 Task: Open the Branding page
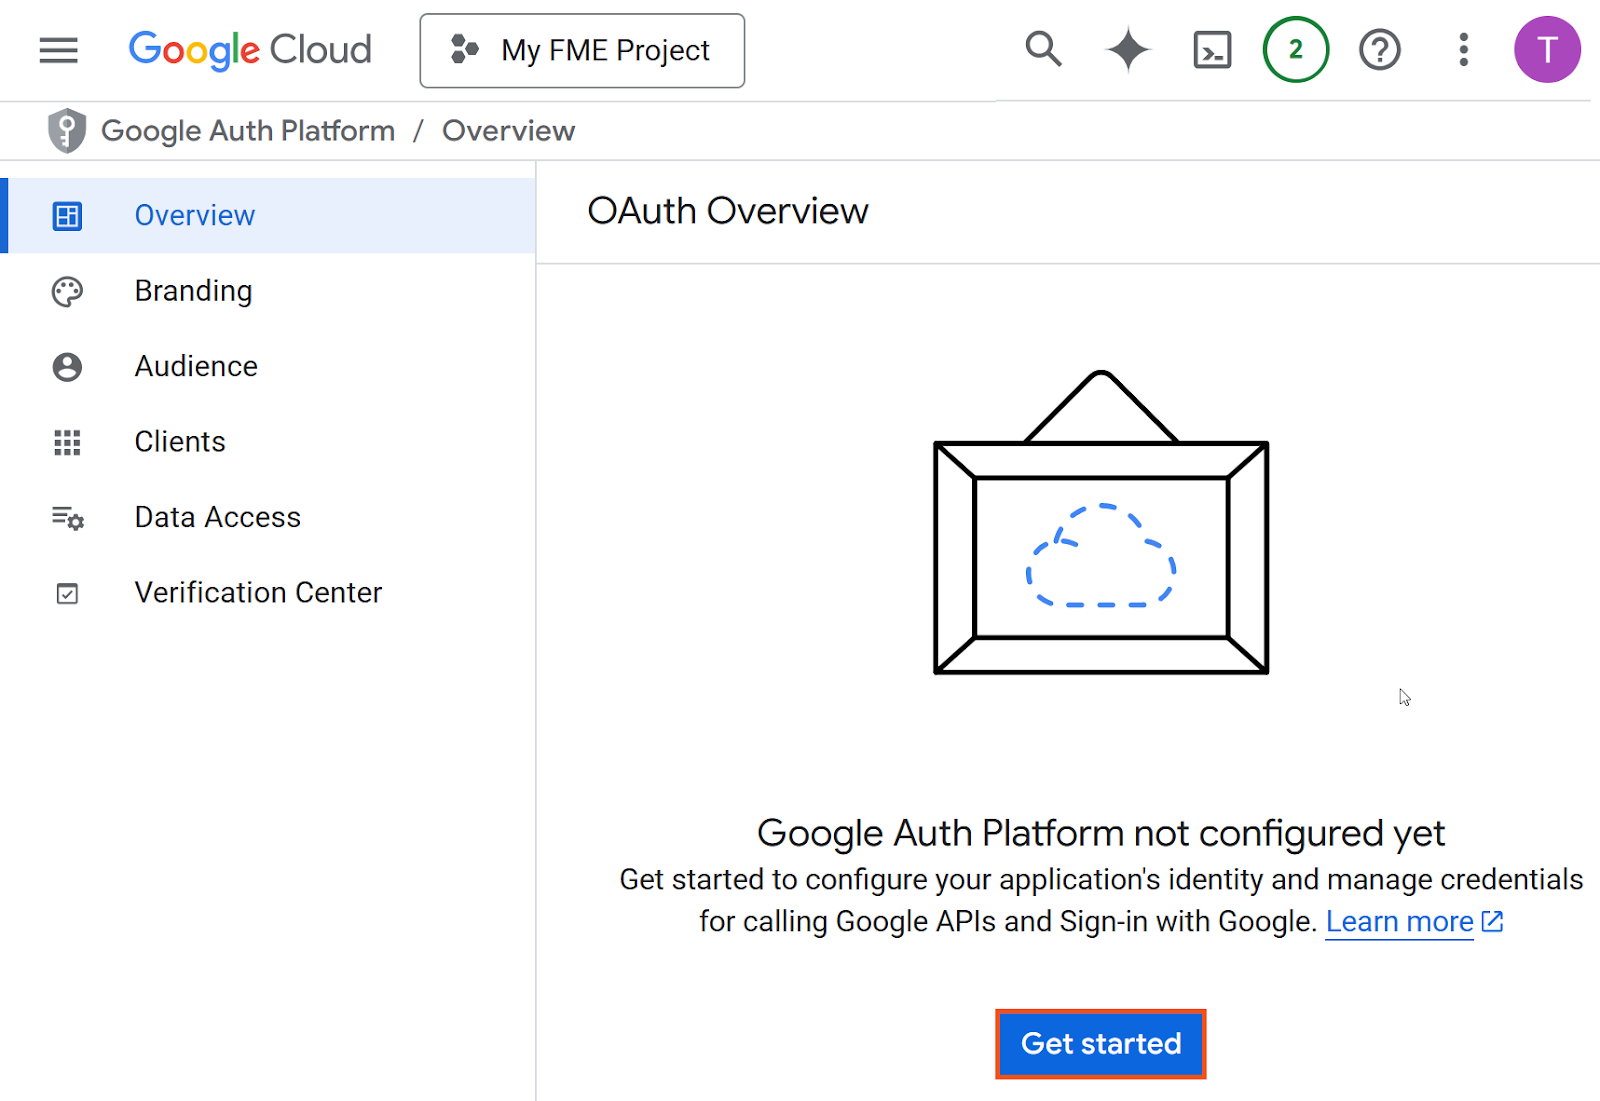(x=268, y=291)
